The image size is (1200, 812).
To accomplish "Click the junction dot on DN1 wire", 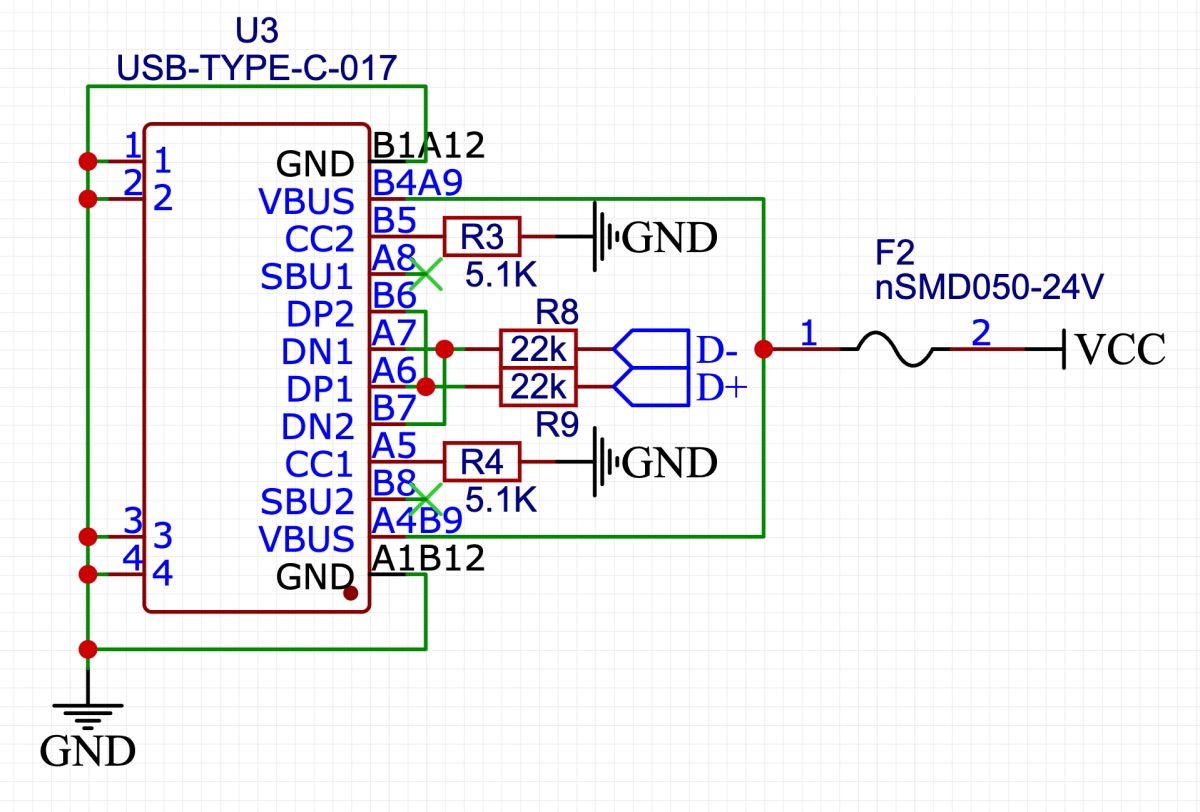I will click(445, 349).
